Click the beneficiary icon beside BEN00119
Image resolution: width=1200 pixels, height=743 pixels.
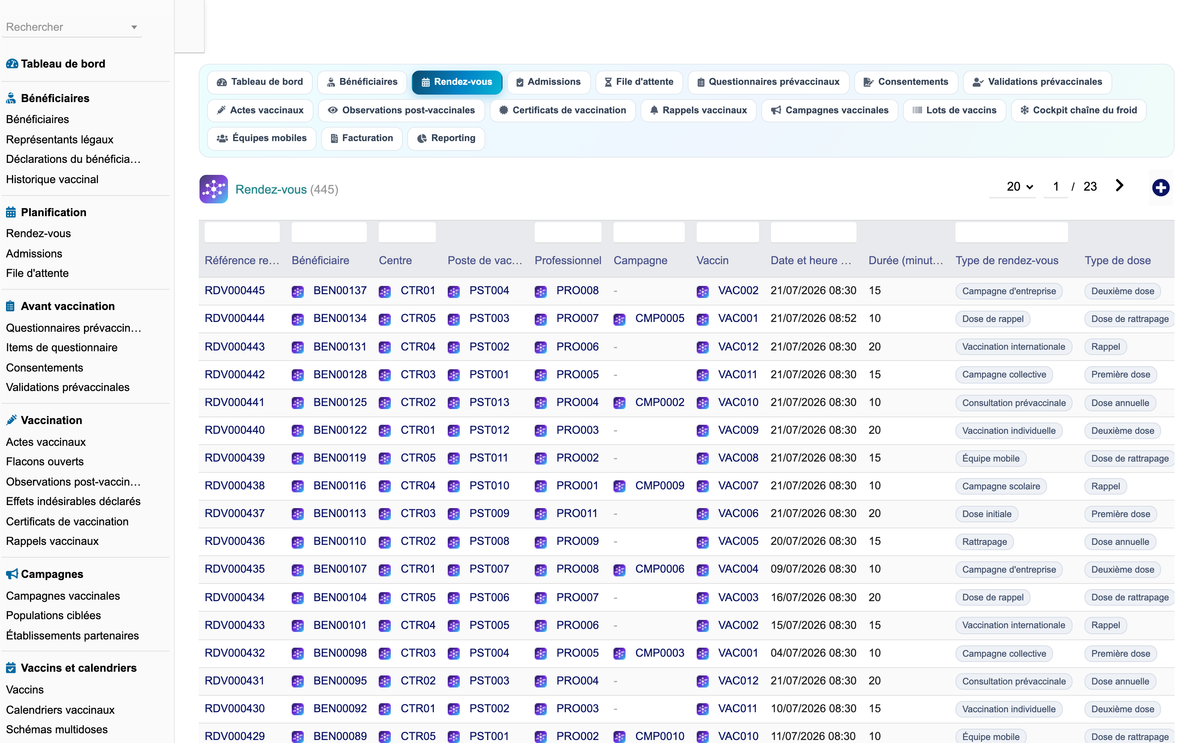pos(297,458)
